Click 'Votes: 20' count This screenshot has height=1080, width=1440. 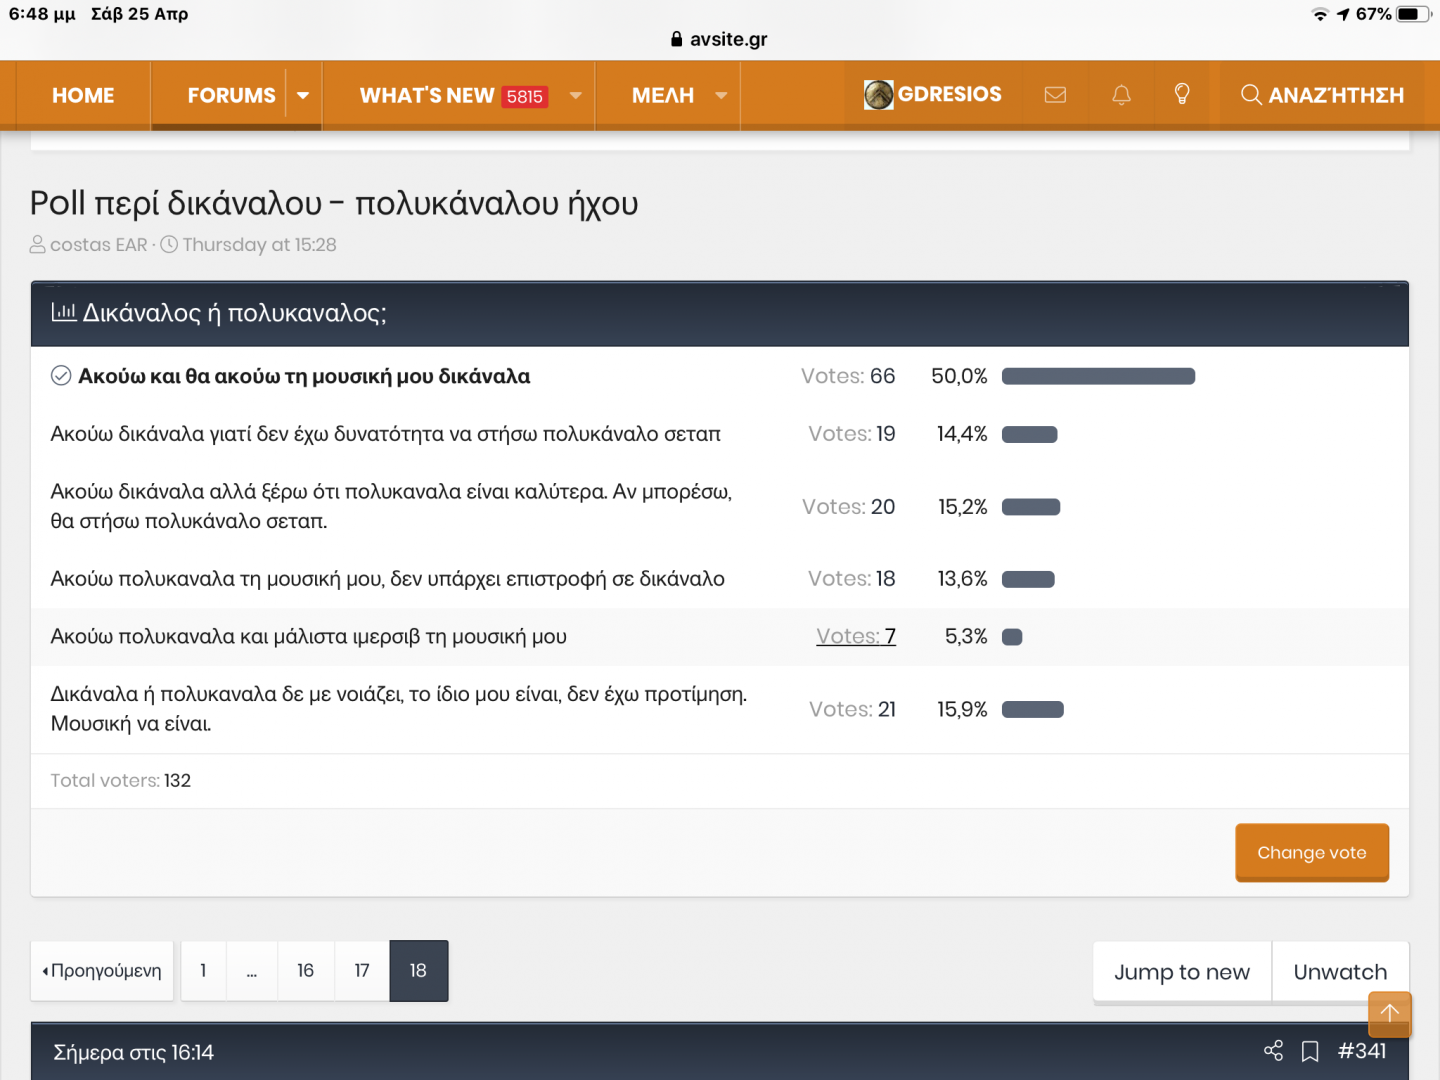[849, 507]
